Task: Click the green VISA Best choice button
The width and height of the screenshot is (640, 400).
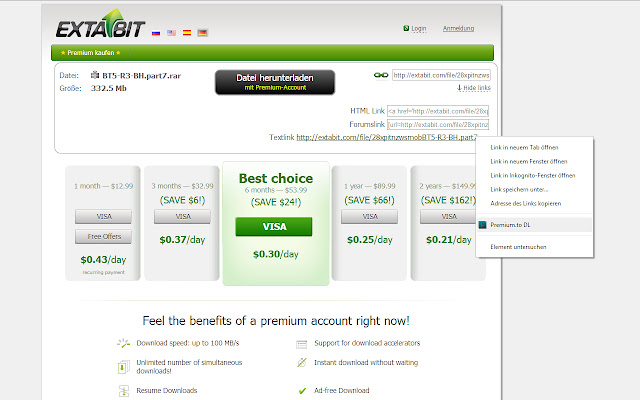Action: pos(274,227)
